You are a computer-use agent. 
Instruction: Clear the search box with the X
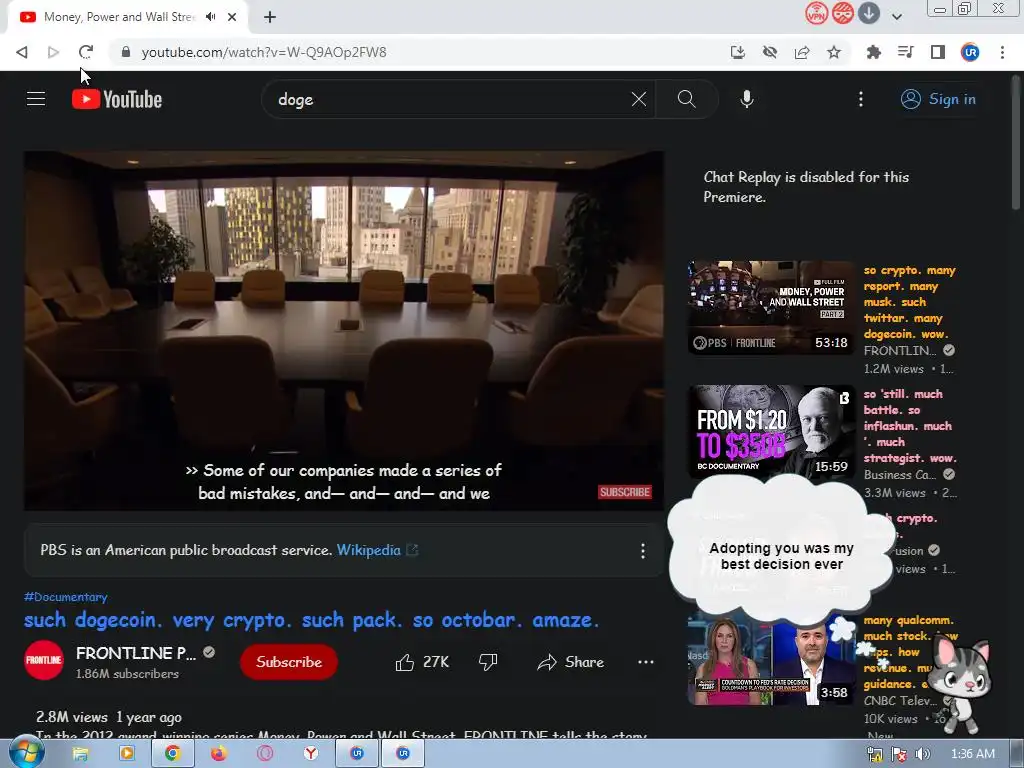point(639,99)
